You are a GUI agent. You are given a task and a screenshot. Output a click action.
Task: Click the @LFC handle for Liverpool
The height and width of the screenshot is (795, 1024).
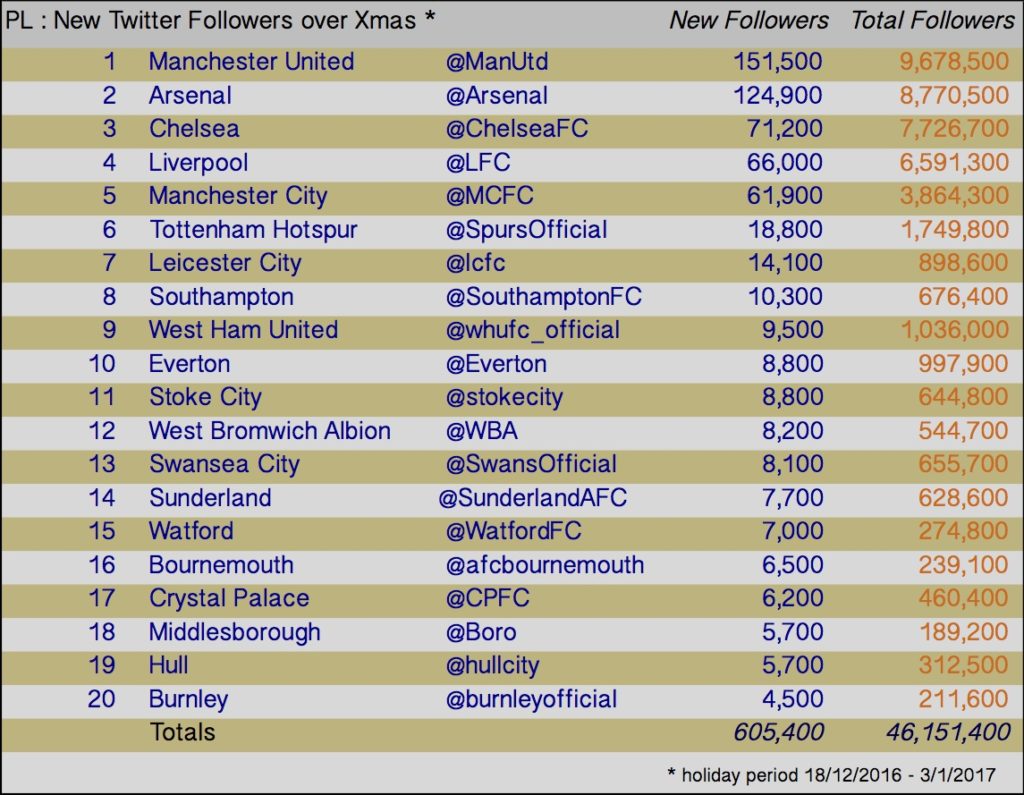point(478,163)
